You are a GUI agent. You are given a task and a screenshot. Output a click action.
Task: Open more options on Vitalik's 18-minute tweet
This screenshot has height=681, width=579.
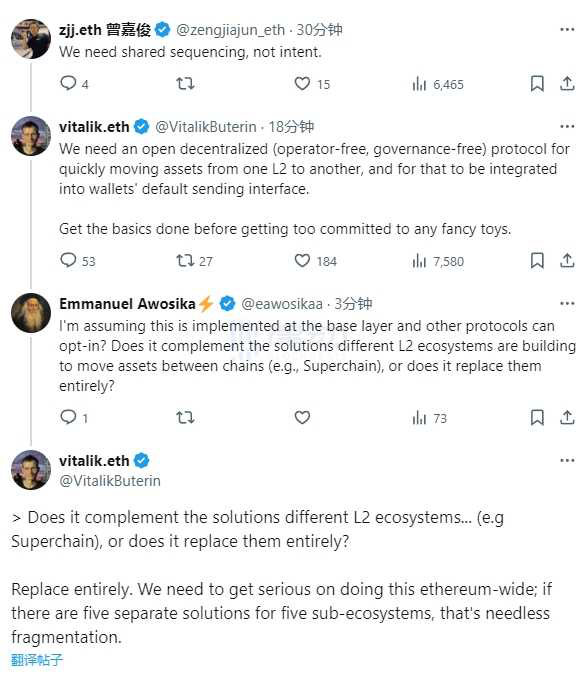567,126
